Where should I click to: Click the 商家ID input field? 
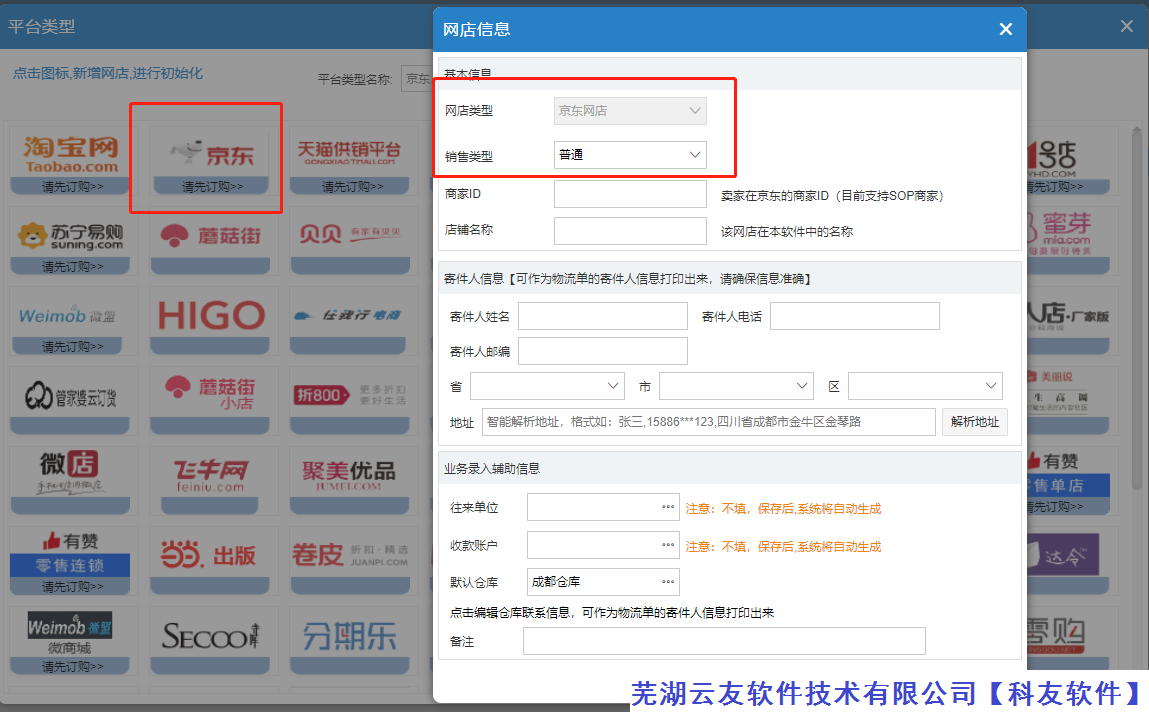pos(630,194)
